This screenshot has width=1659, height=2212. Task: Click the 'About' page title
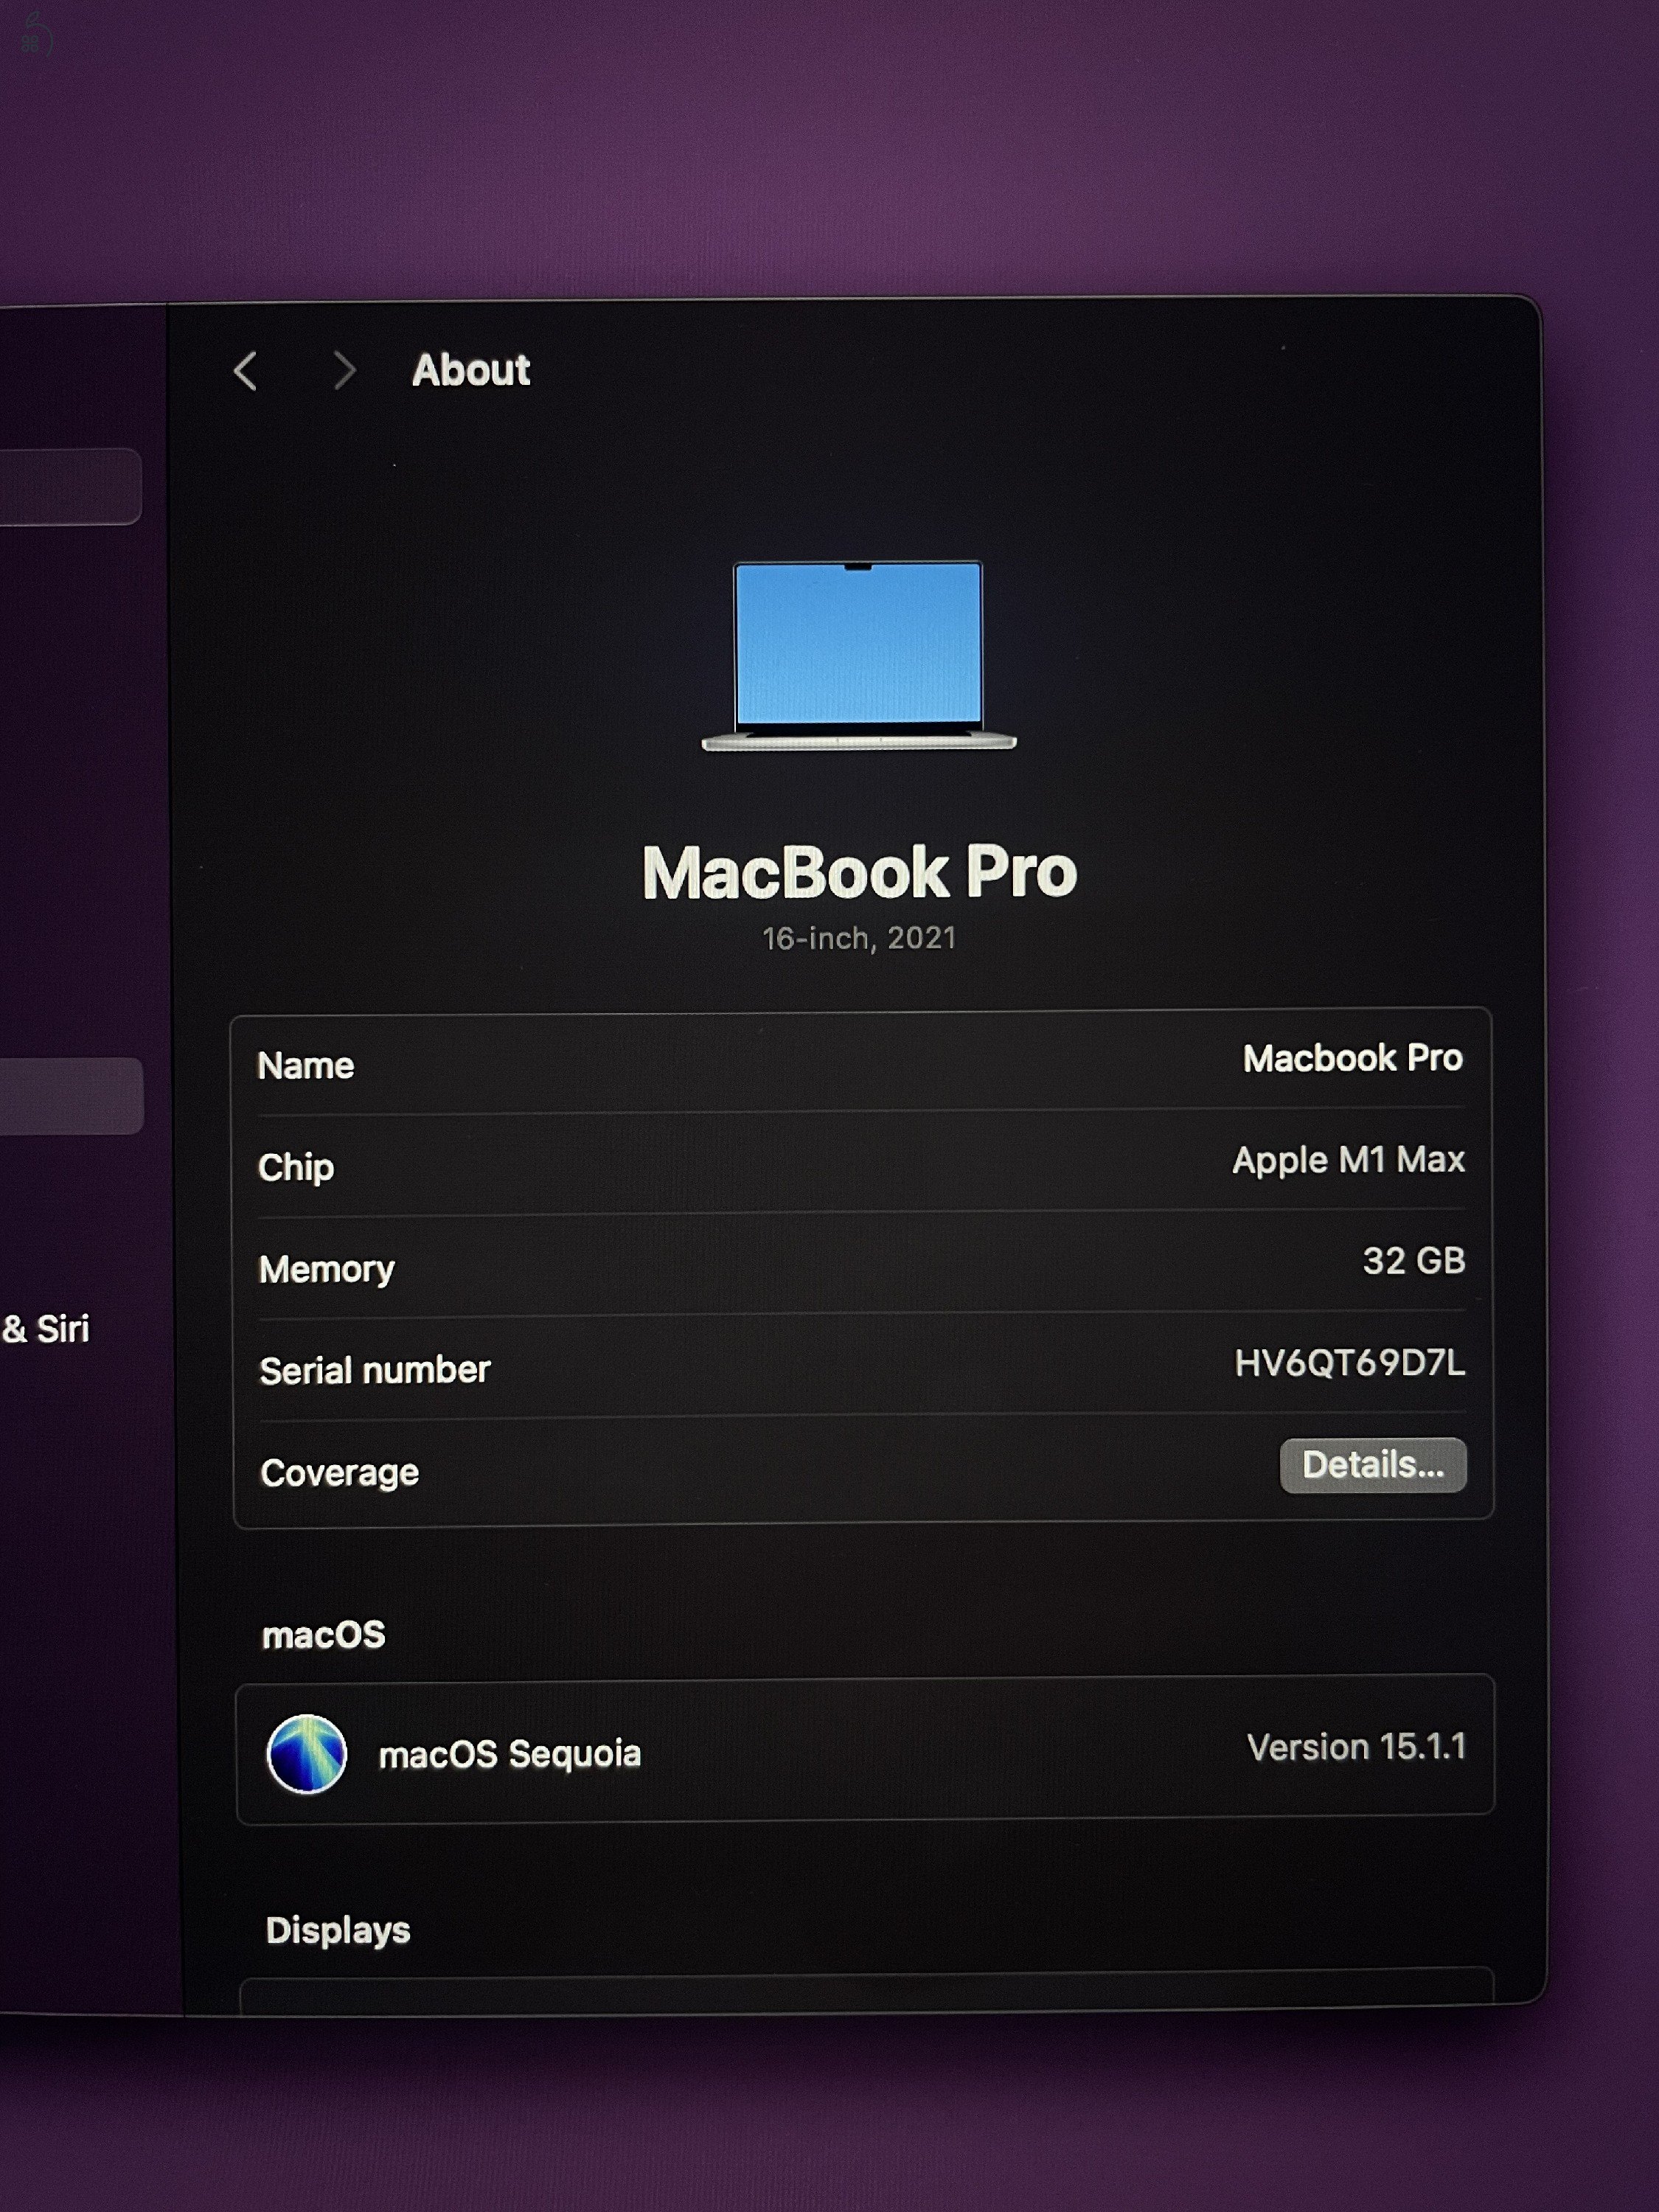[471, 370]
